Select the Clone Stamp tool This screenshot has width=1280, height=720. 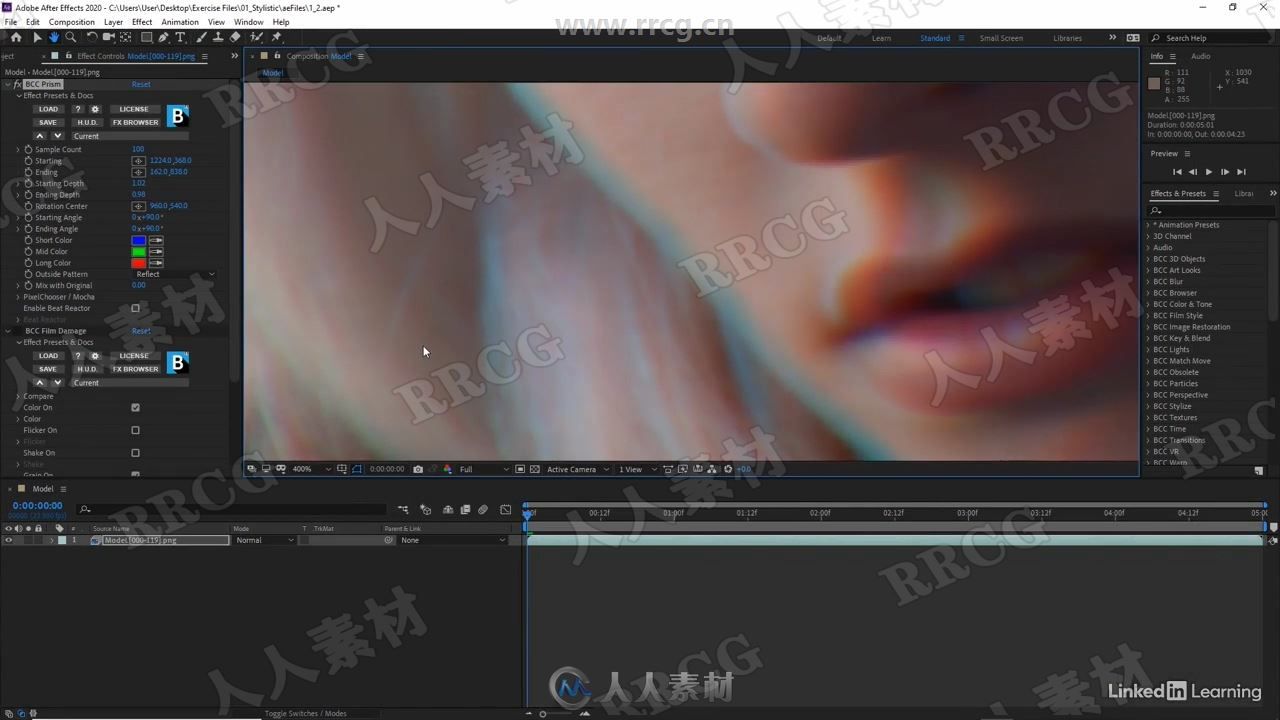point(218,37)
